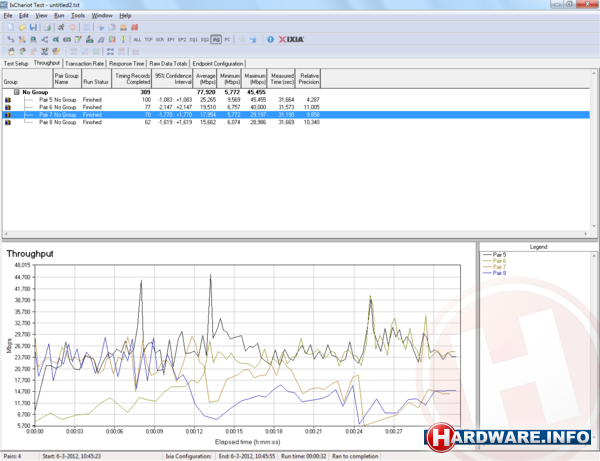Switch to the Transaction Rate tab
600x461 pixels.
pyautogui.click(x=85, y=63)
